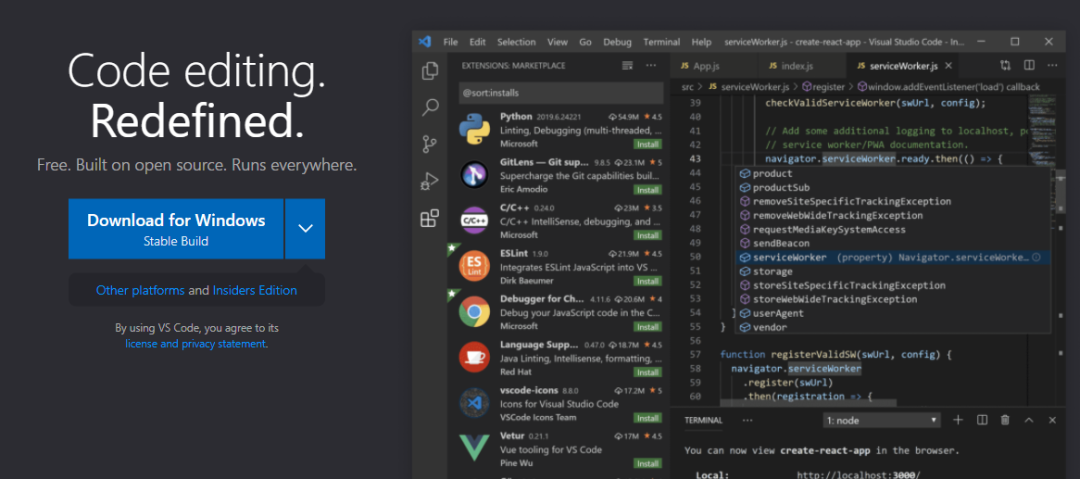The image size is (1080, 479).
Task: Open the Run and Debug icon
Action: click(430, 181)
